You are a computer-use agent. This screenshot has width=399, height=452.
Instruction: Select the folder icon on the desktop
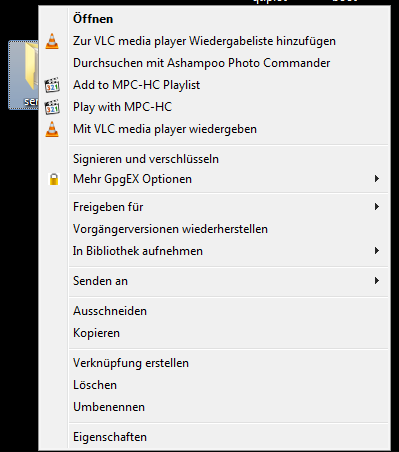pyautogui.click(x=24, y=75)
